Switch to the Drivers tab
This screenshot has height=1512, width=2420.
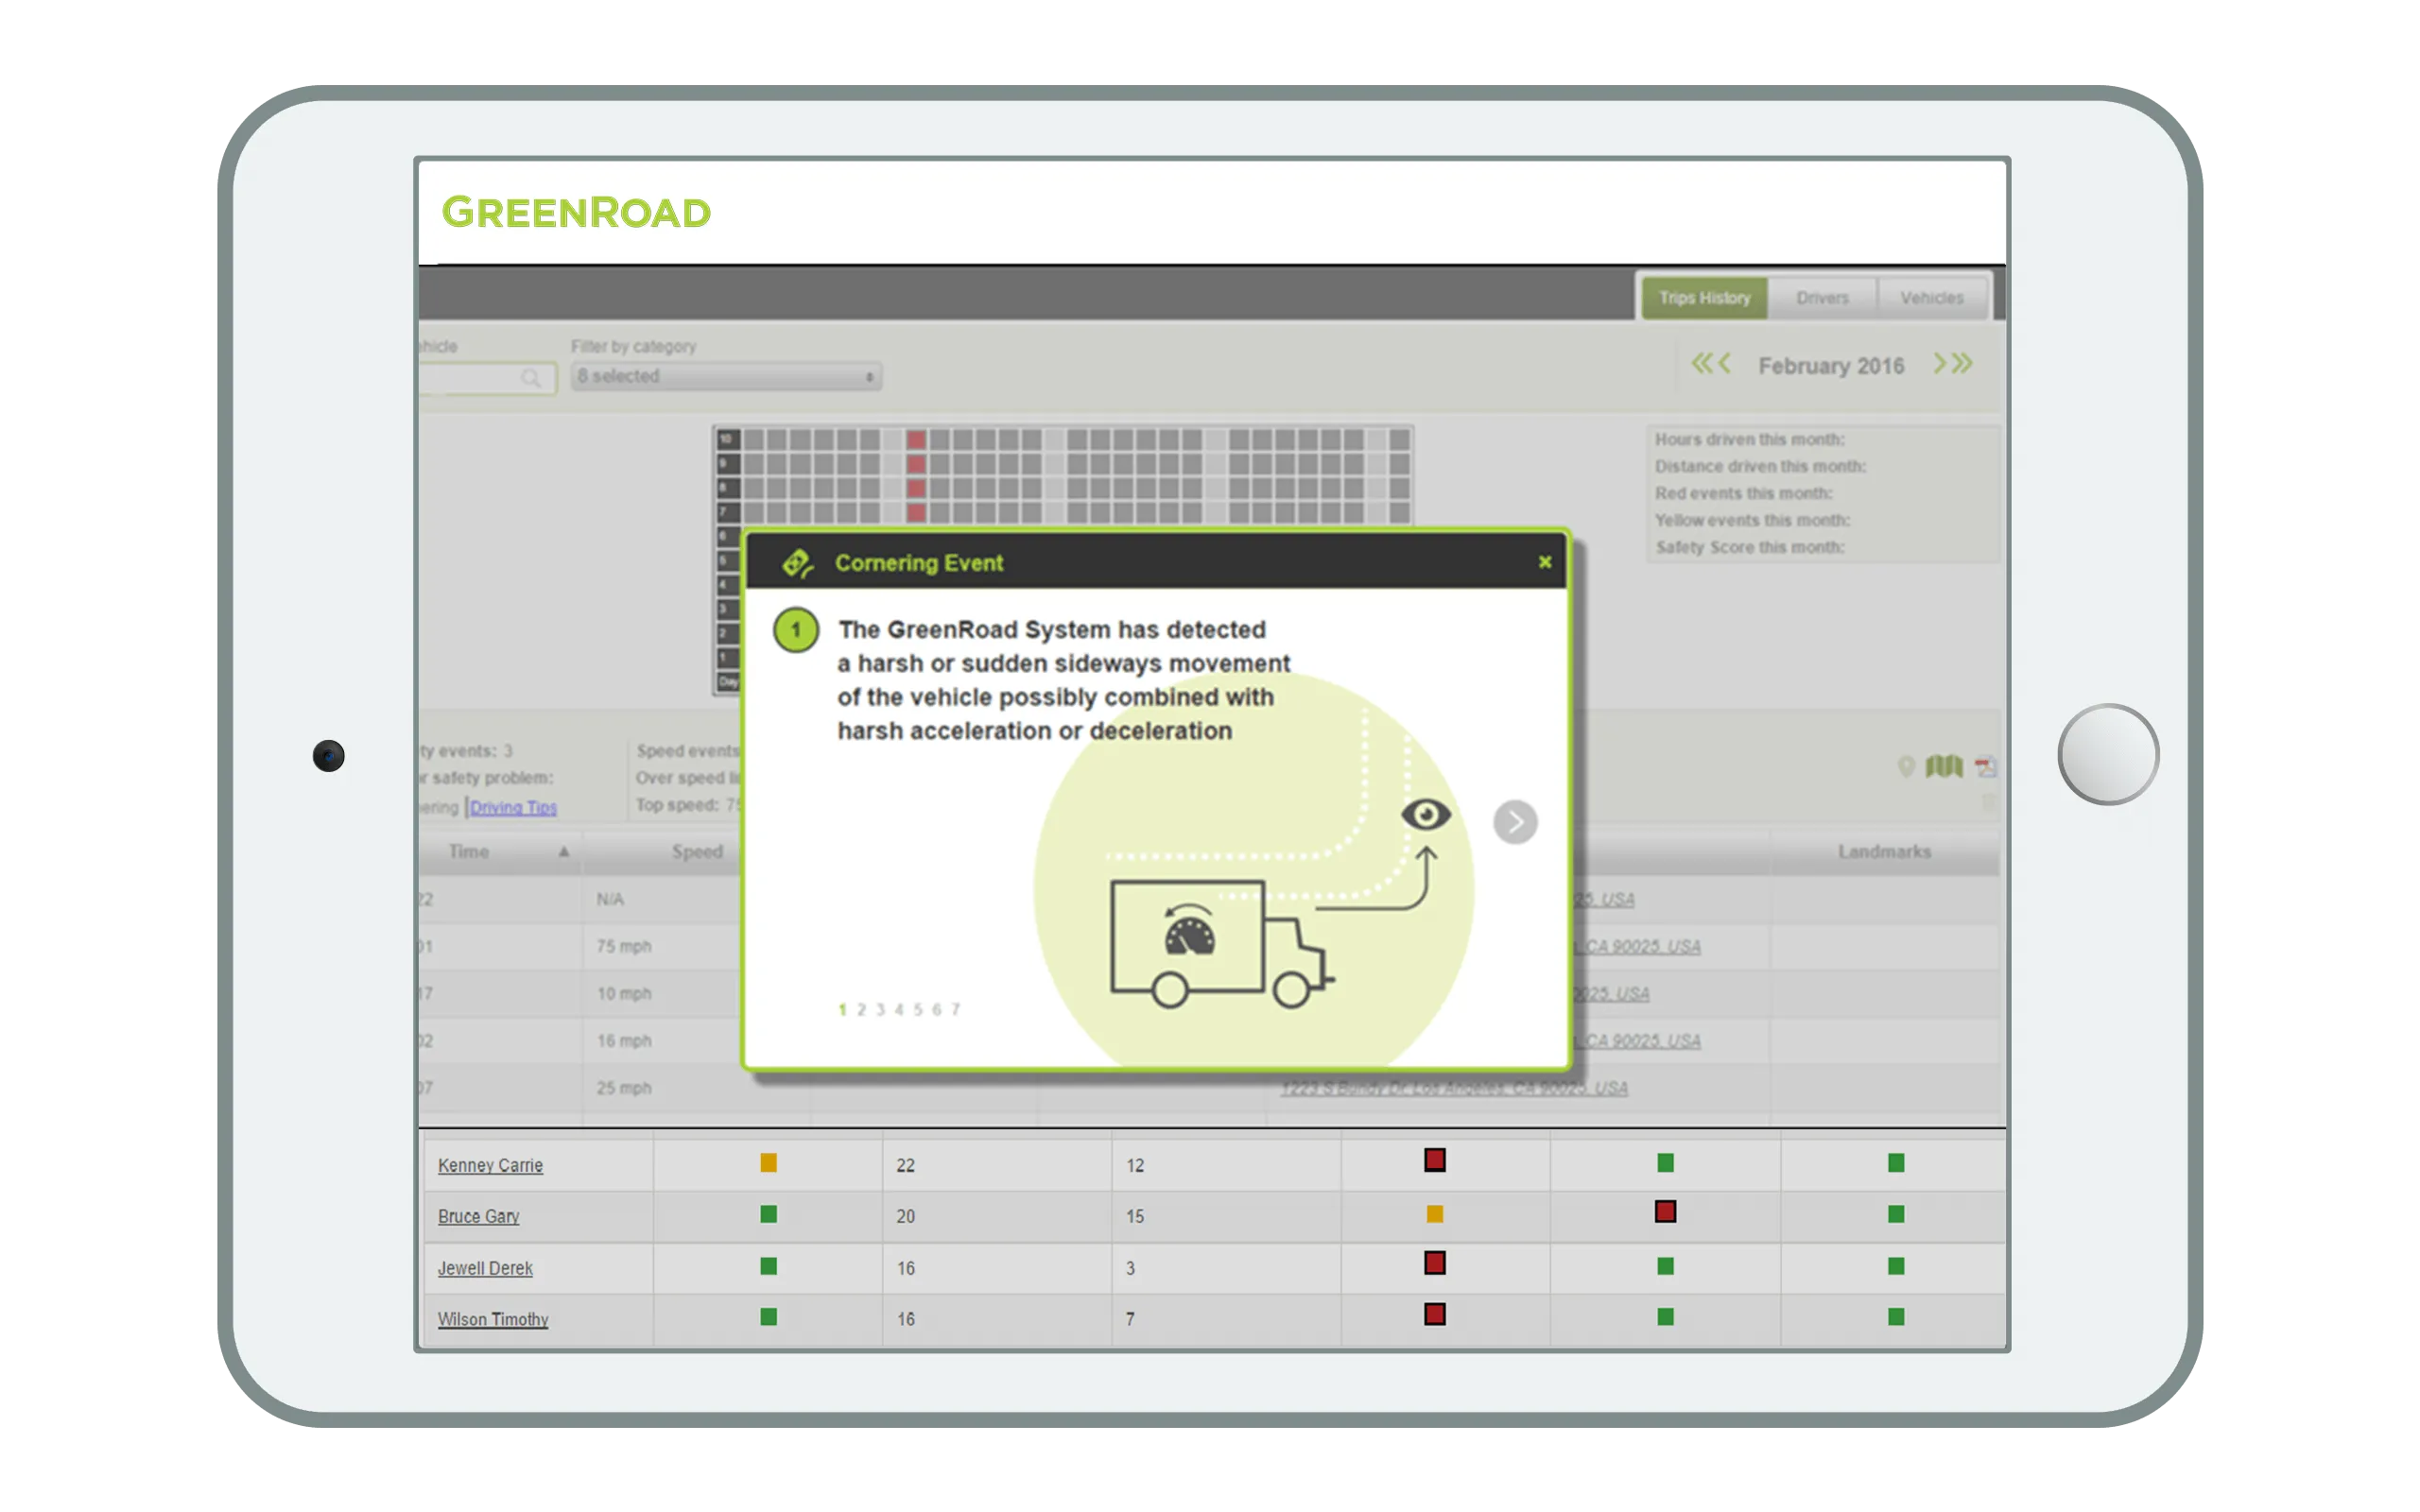tap(1822, 298)
